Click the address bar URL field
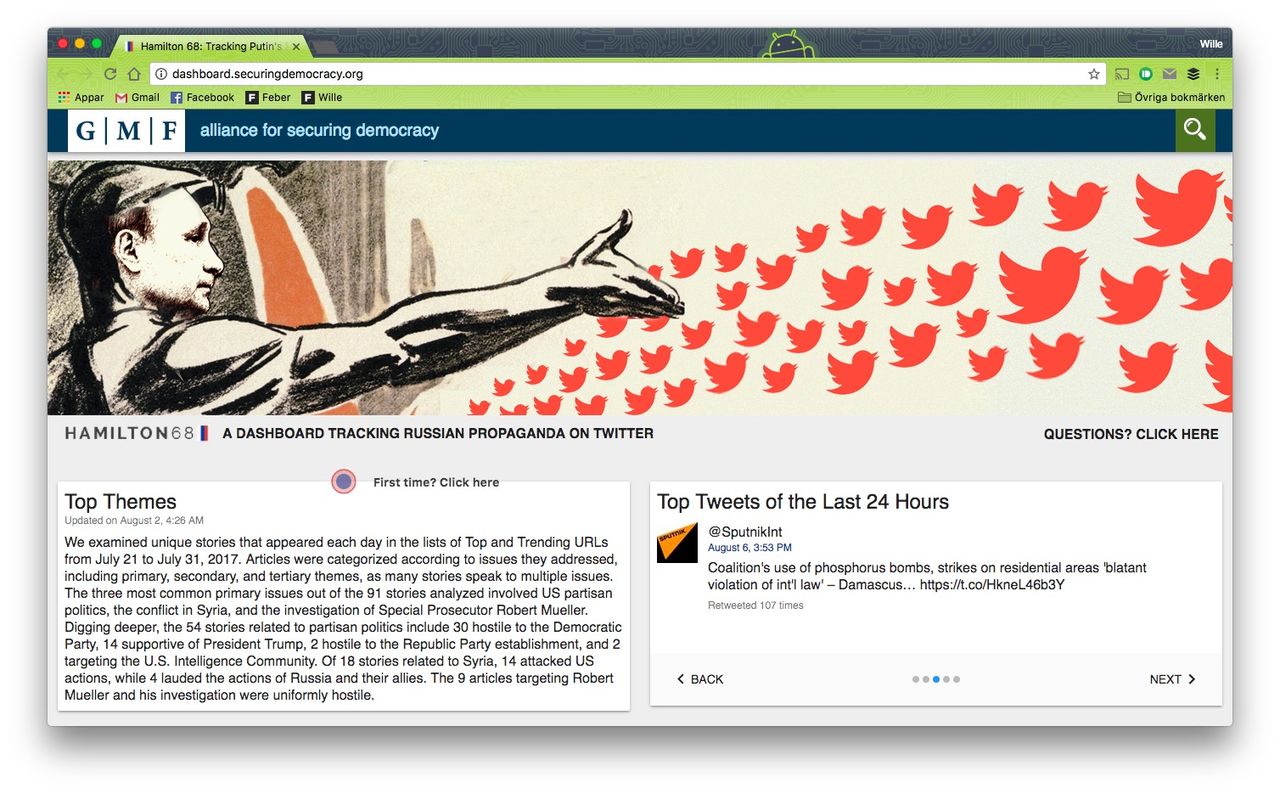This screenshot has height=794, width=1280. (x=620, y=74)
